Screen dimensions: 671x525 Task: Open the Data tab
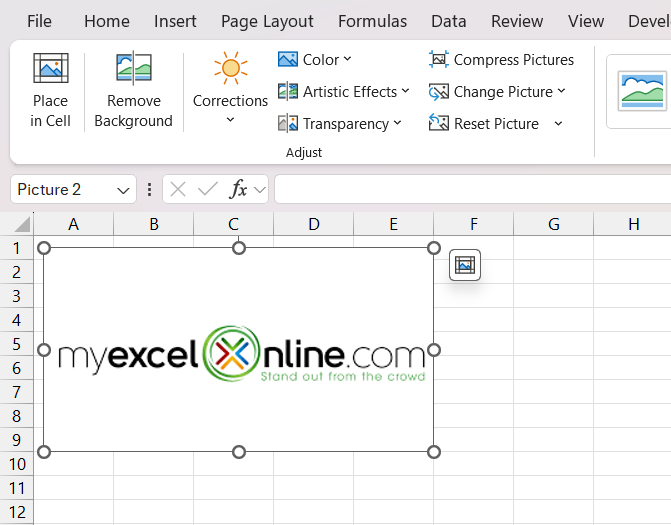click(448, 21)
